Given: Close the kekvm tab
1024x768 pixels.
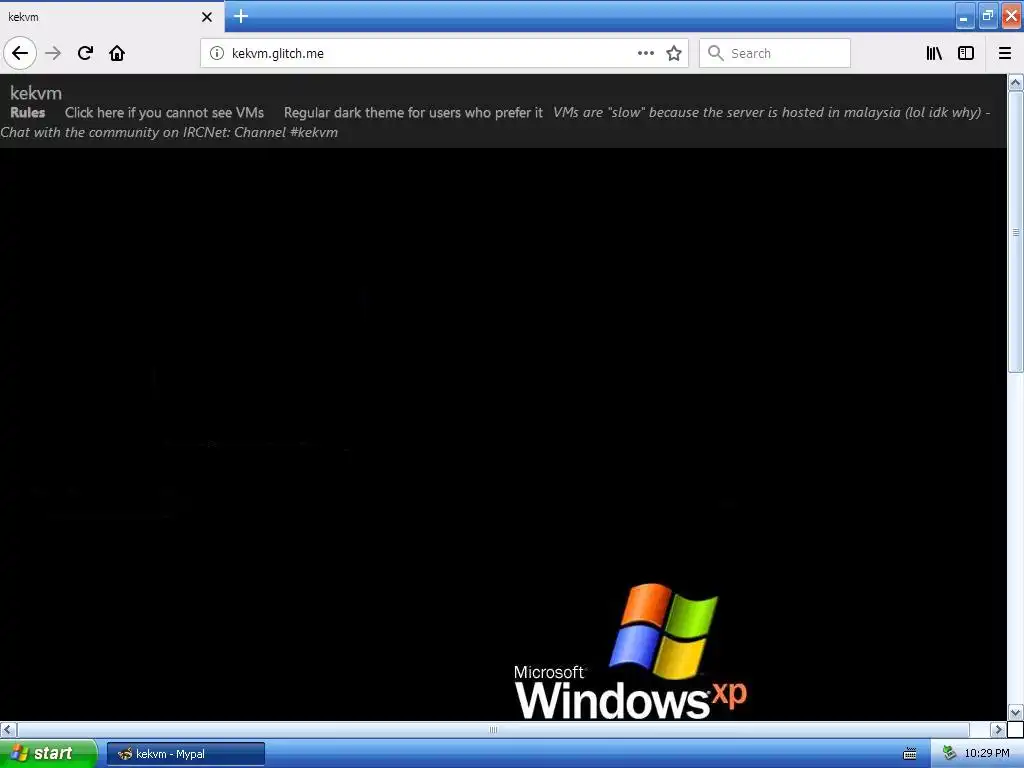Looking at the screenshot, I should tap(207, 17).
